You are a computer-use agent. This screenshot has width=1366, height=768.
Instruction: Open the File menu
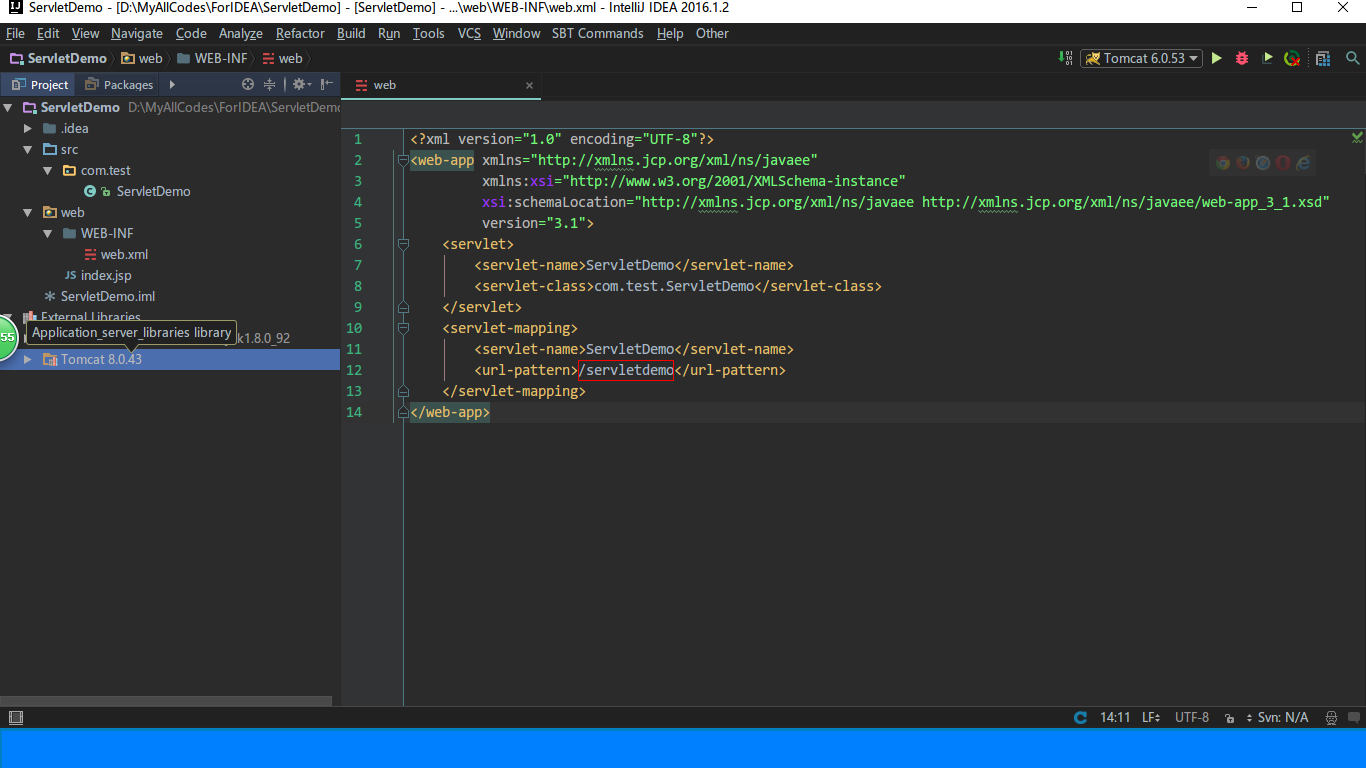pyautogui.click(x=15, y=33)
